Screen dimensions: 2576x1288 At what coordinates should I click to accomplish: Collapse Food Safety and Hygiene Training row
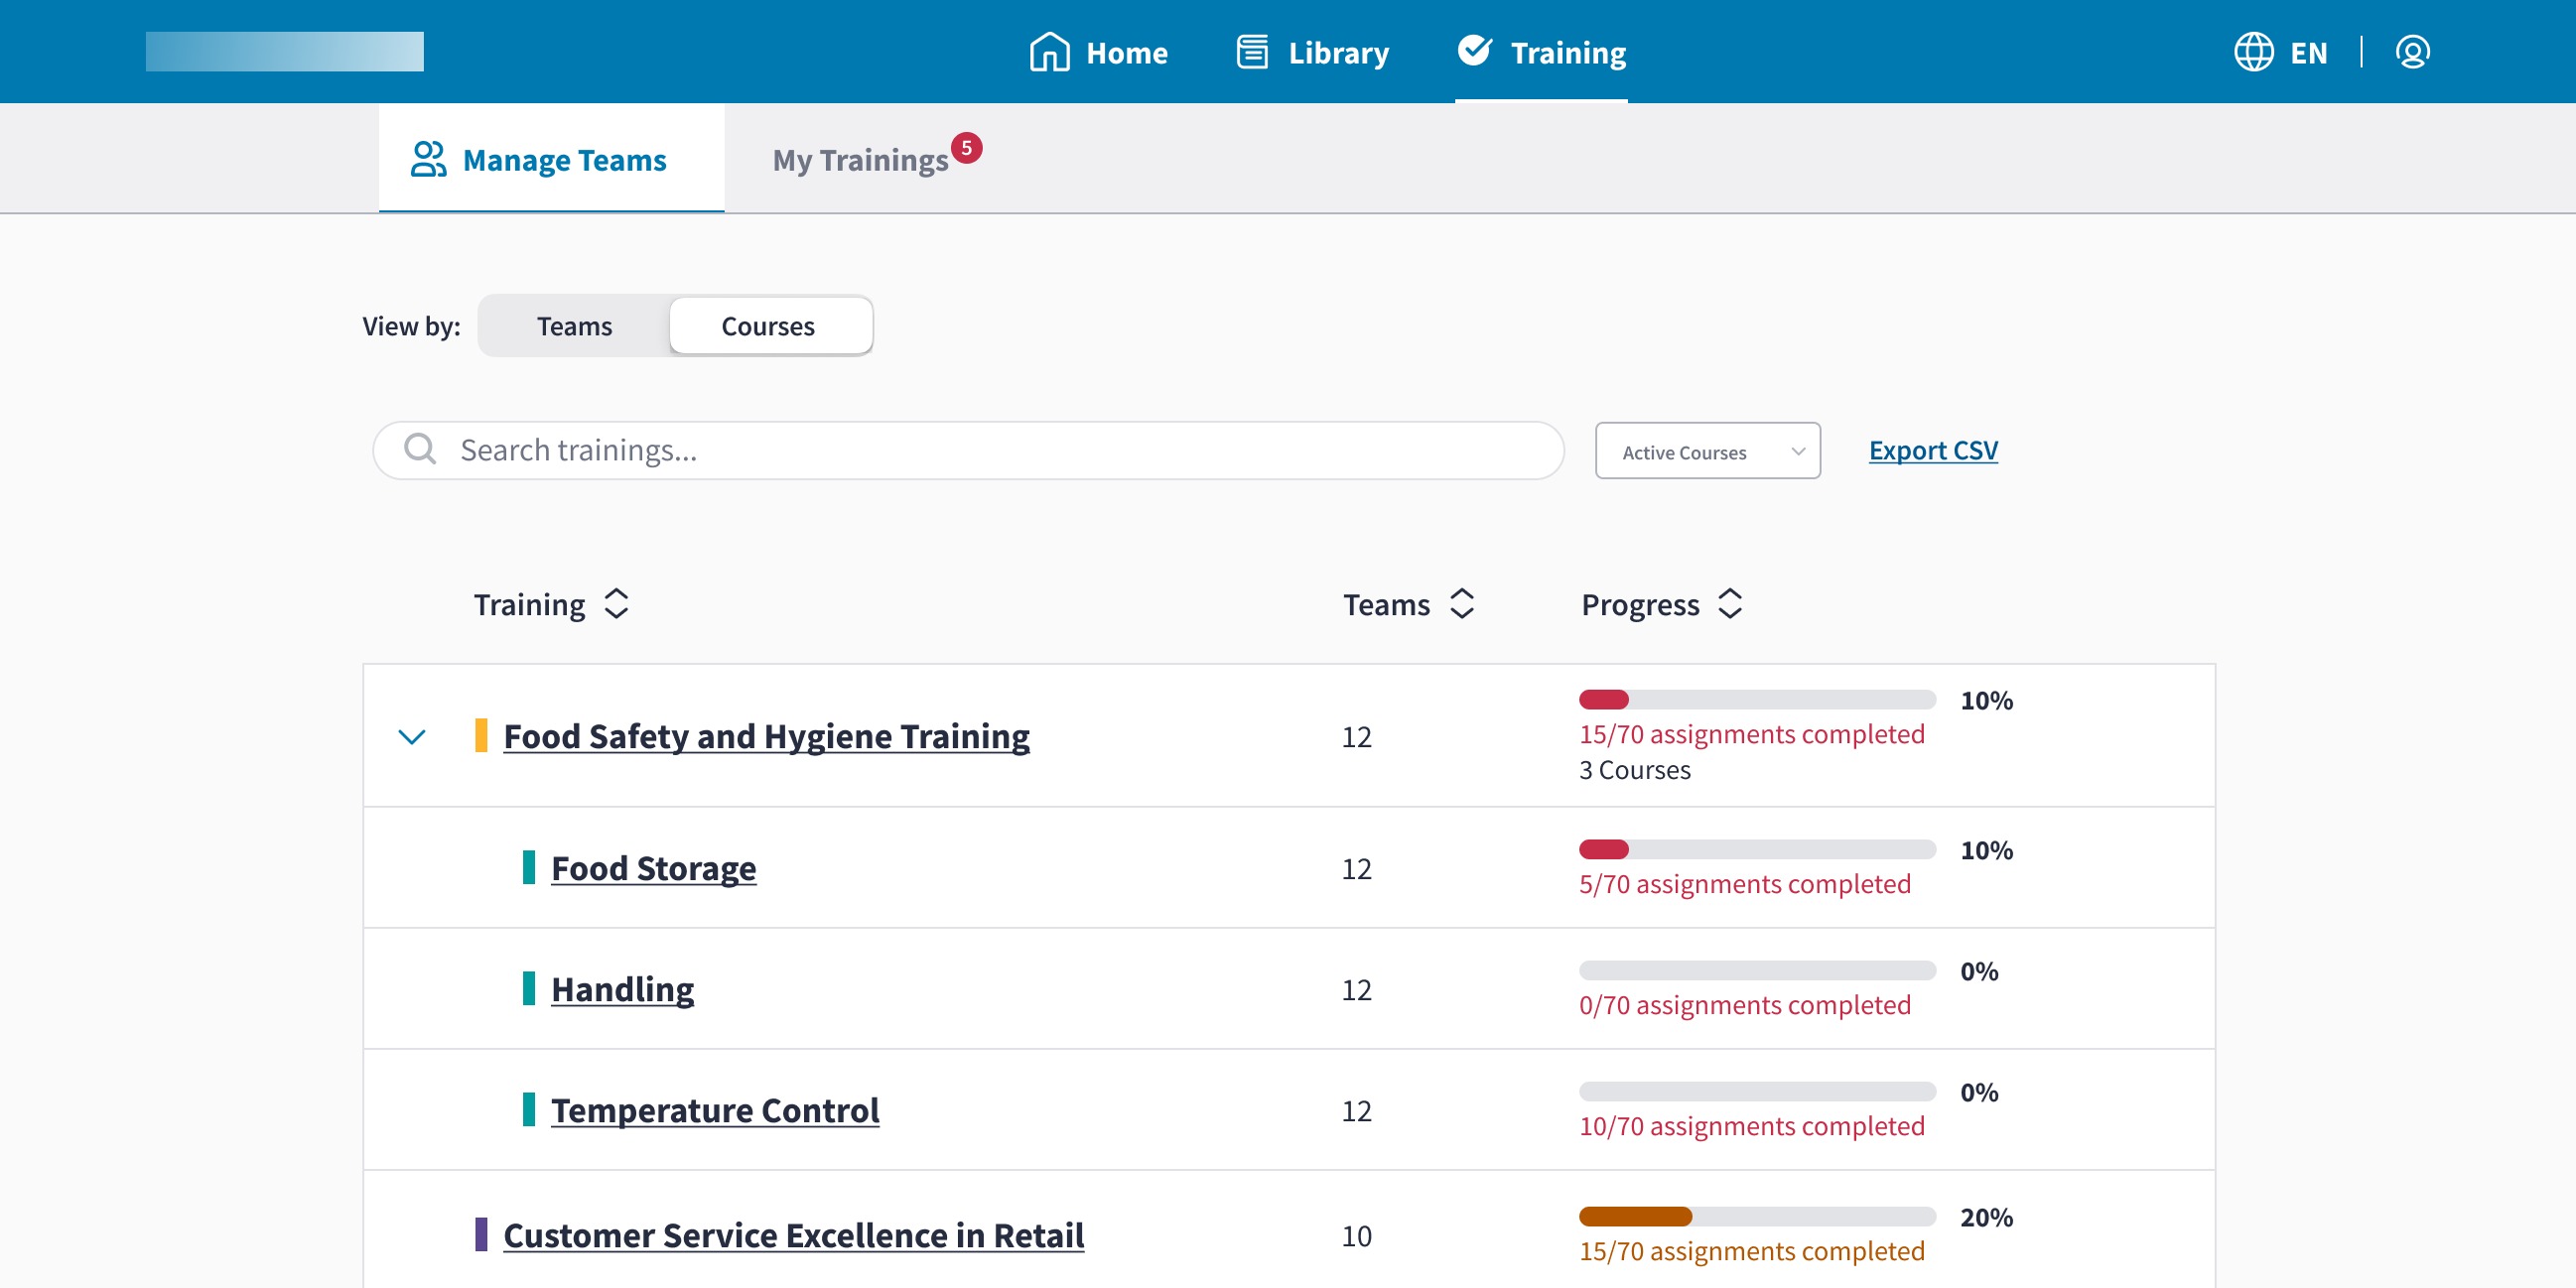point(412,737)
